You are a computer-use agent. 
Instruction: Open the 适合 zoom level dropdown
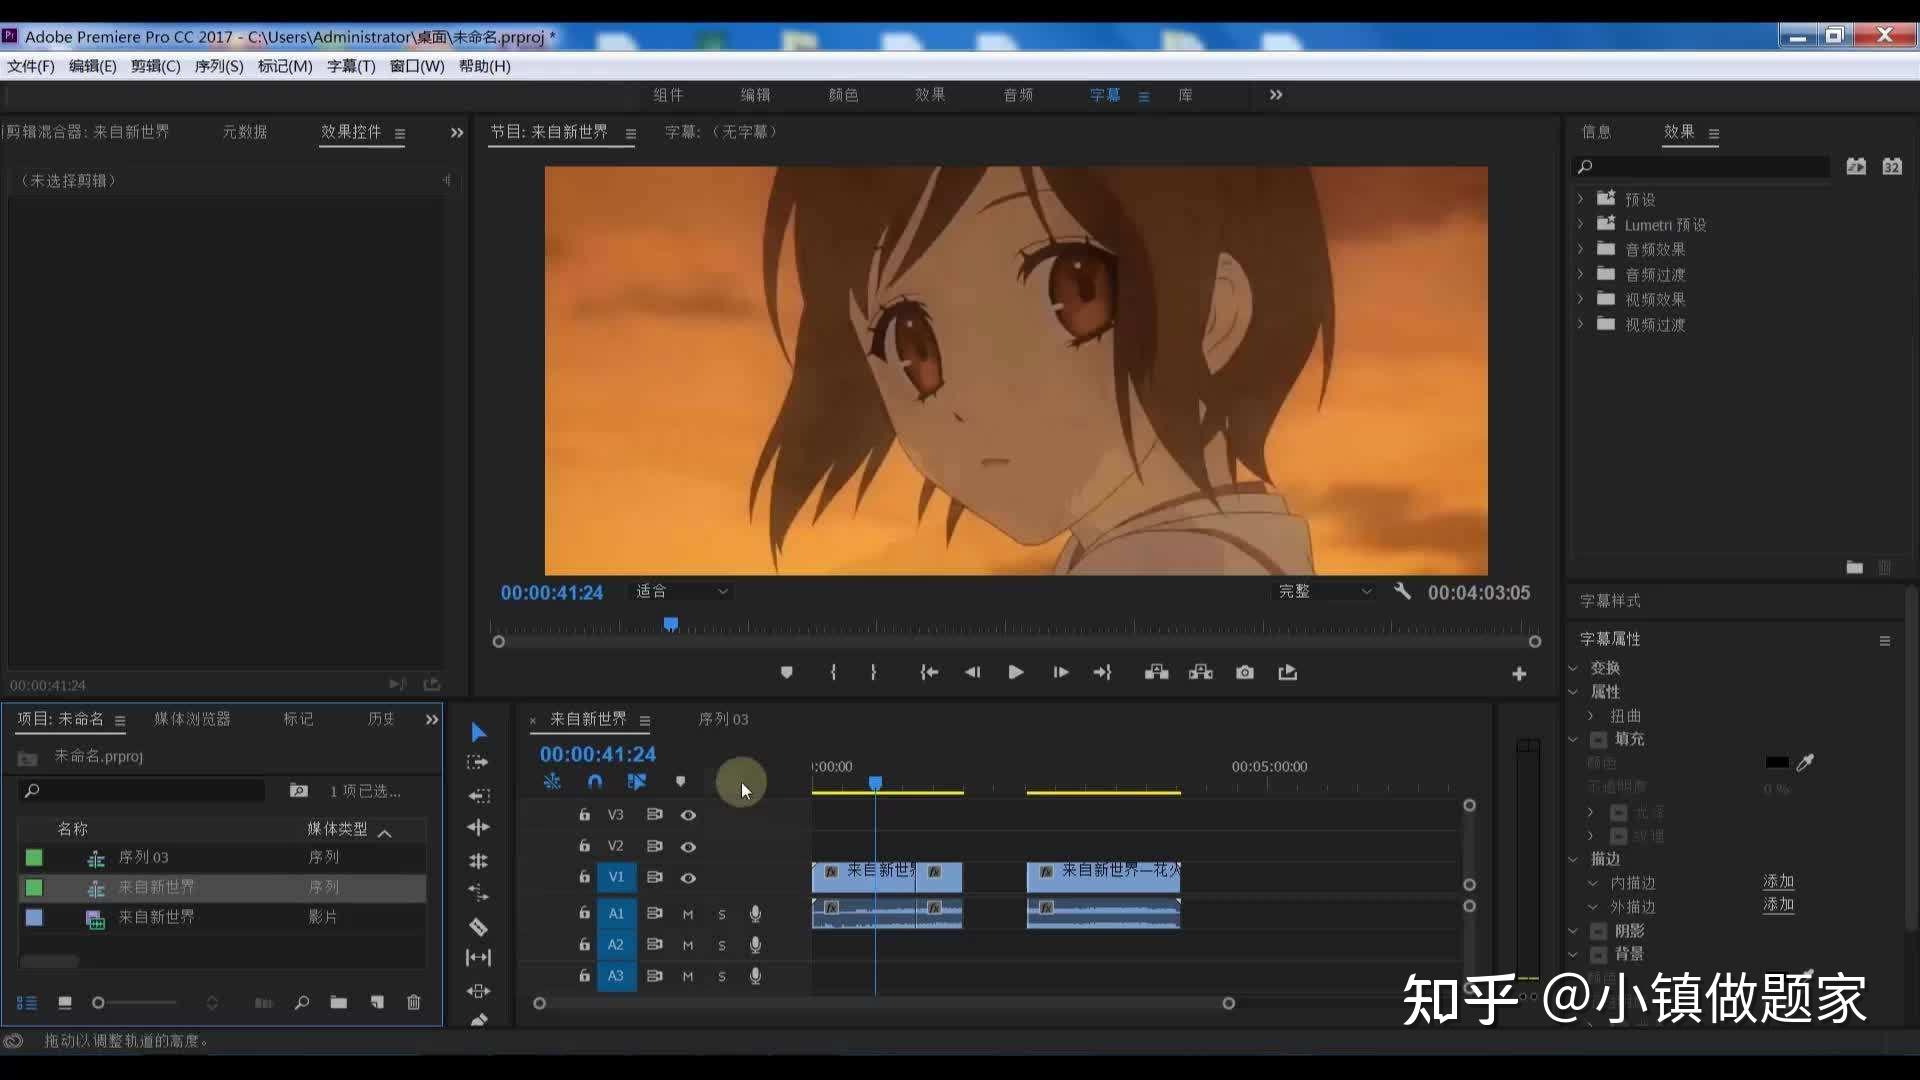(x=681, y=592)
